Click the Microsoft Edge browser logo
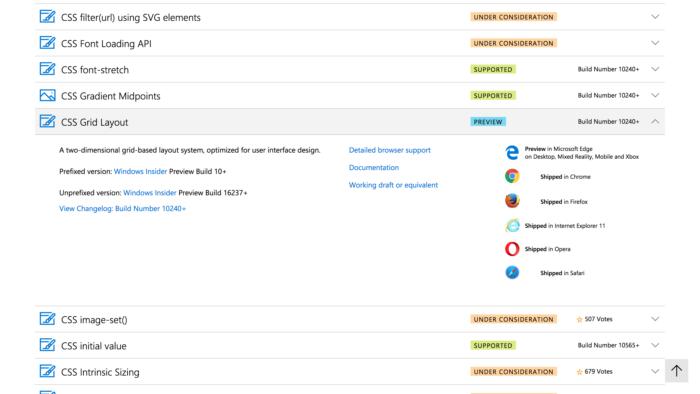 512,153
